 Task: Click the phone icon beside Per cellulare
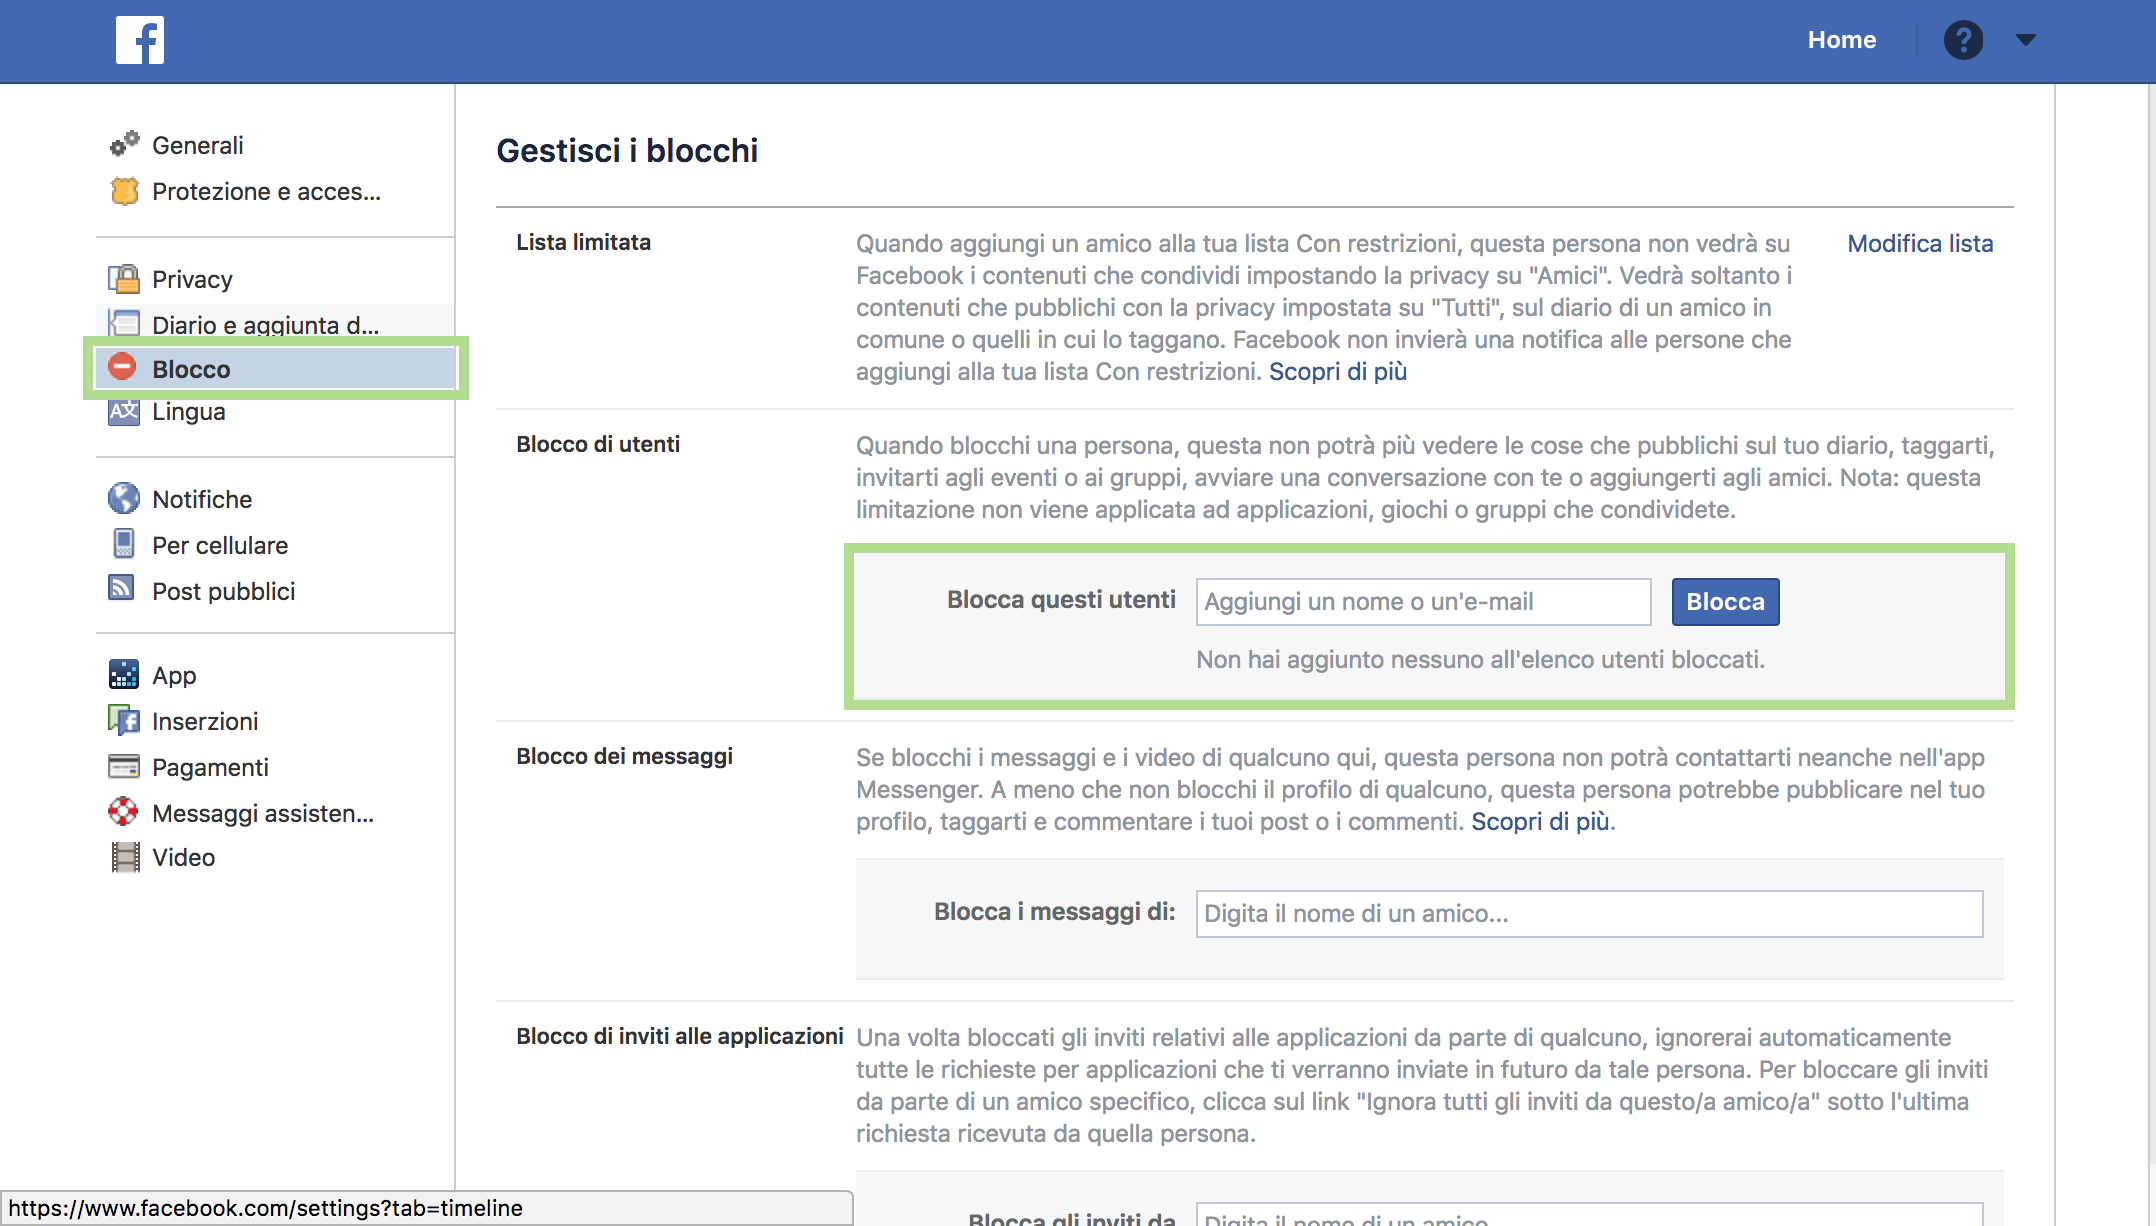coord(124,544)
